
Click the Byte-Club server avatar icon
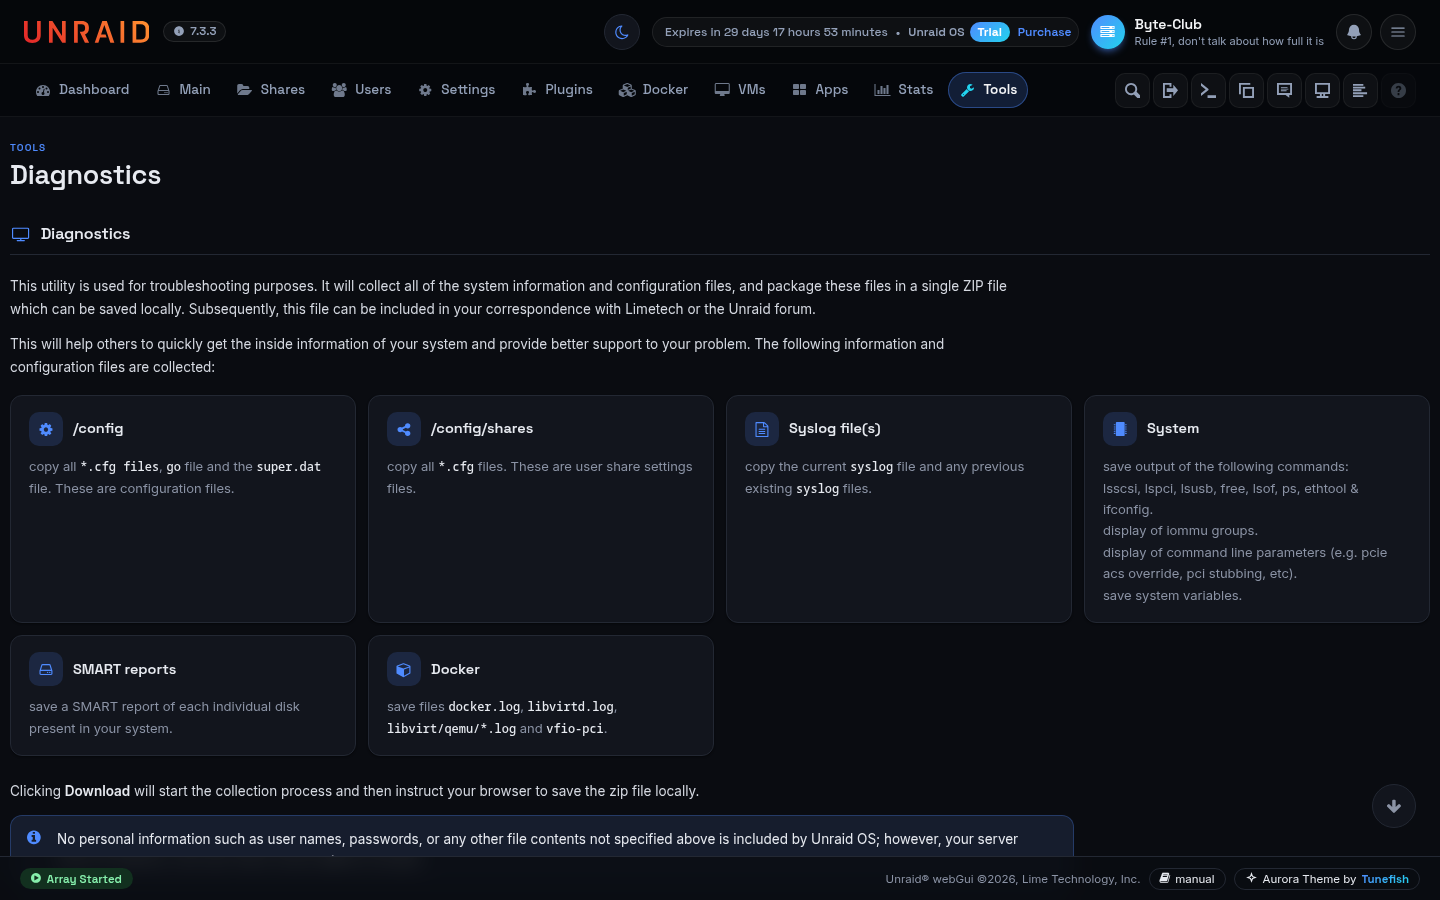1108,32
